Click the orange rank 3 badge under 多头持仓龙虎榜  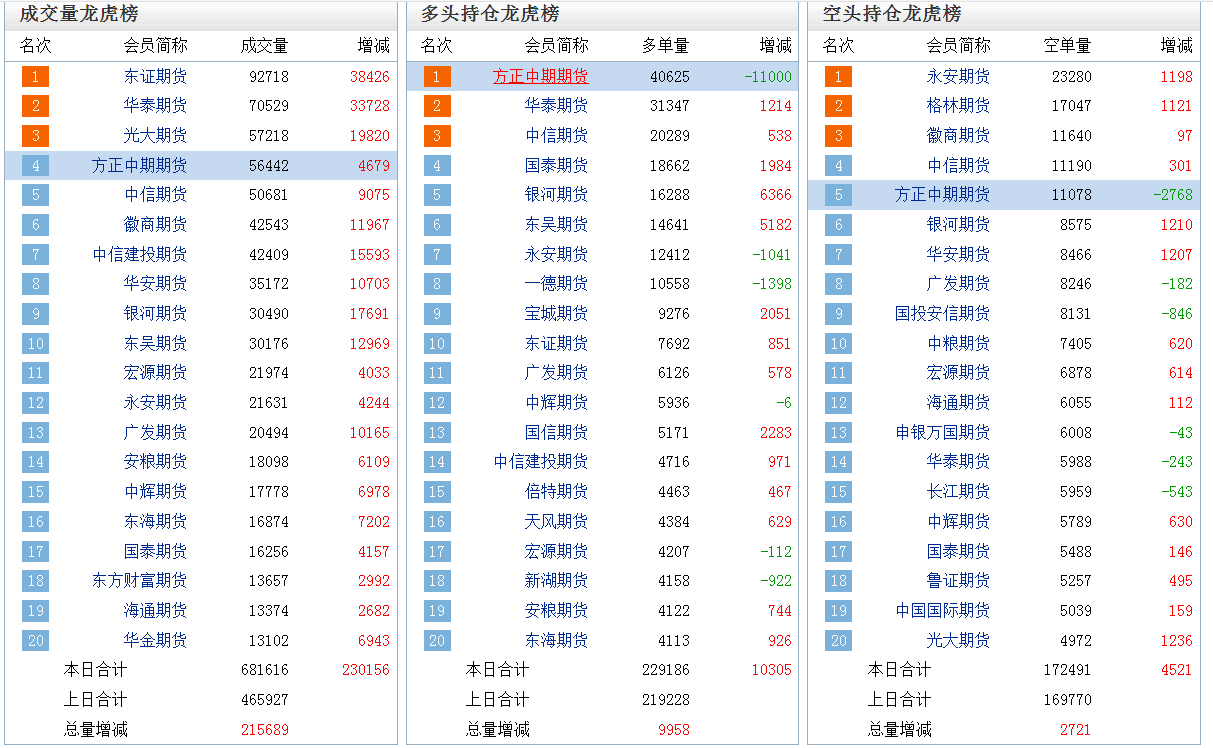(x=436, y=136)
